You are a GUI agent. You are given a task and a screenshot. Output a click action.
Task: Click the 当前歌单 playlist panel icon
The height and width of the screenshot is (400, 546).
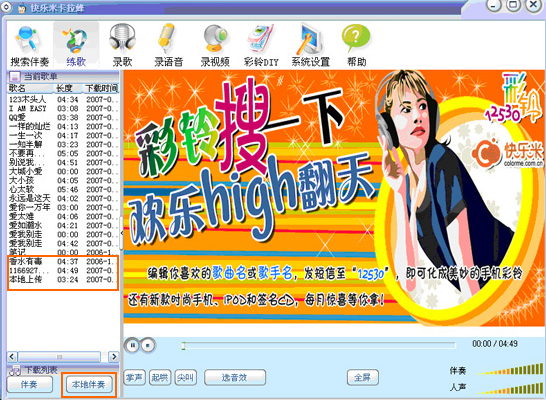tap(15, 76)
